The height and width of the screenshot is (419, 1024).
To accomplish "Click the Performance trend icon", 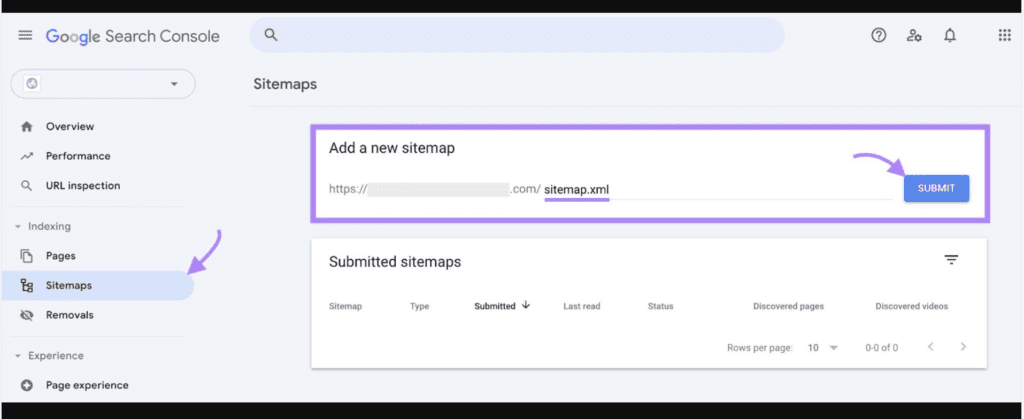I will point(27,156).
